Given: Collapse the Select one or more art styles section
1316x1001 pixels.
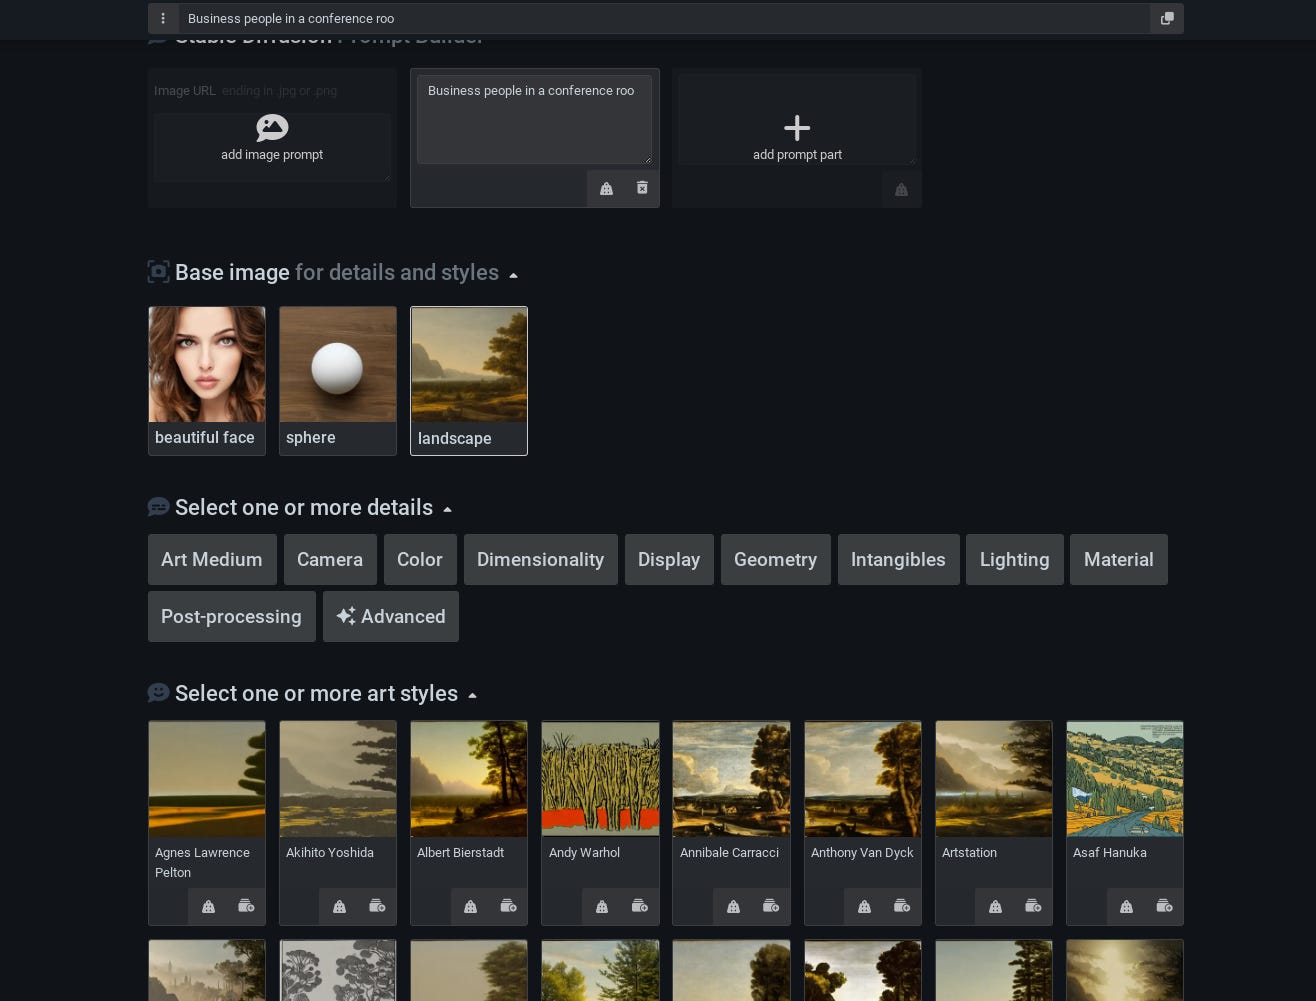Looking at the screenshot, I should (x=472, y=694).
